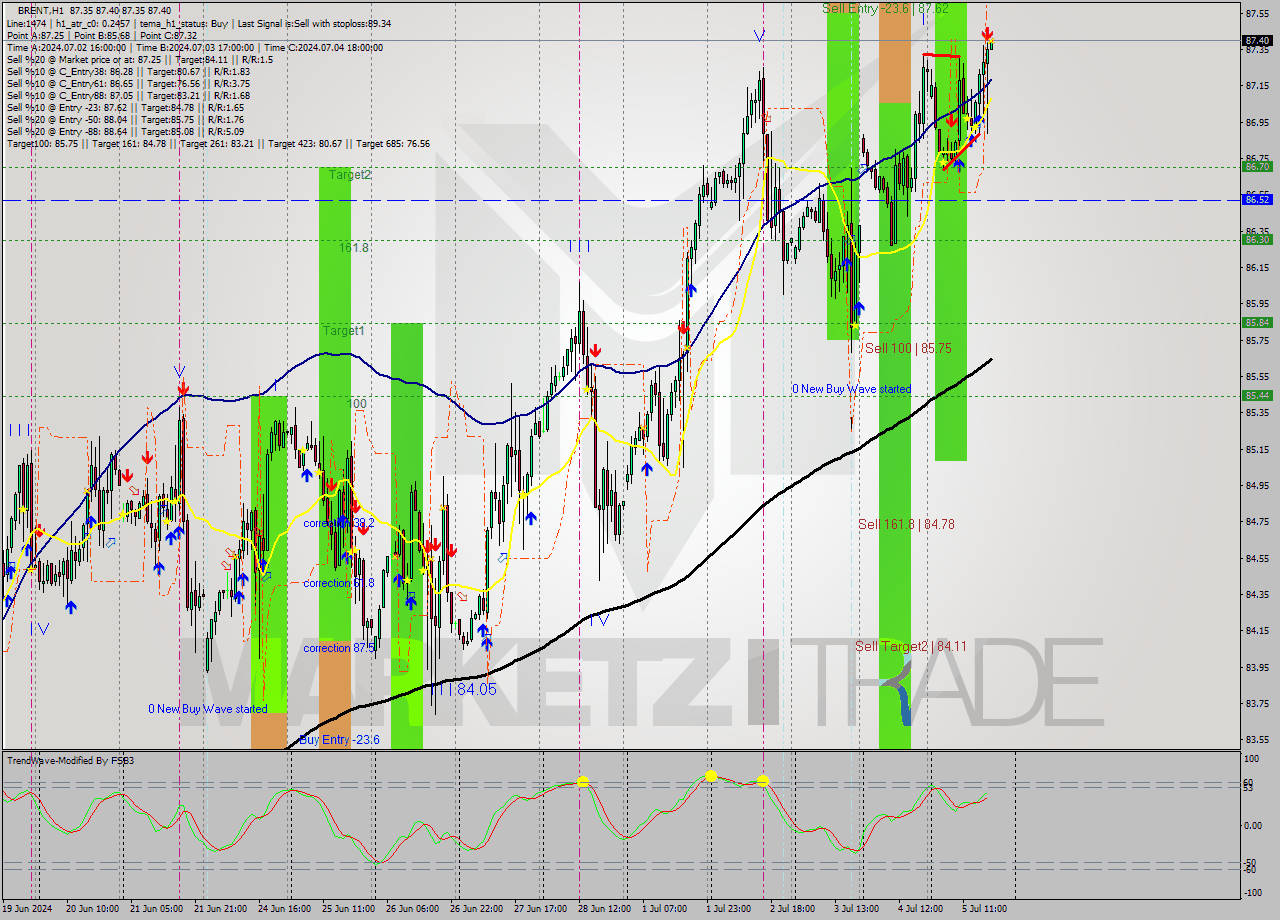Screen dimensions: 1280x920
Task: Click the blue 86.52 price level tag
Action: pyautogui.click(x=1257, y=200)
